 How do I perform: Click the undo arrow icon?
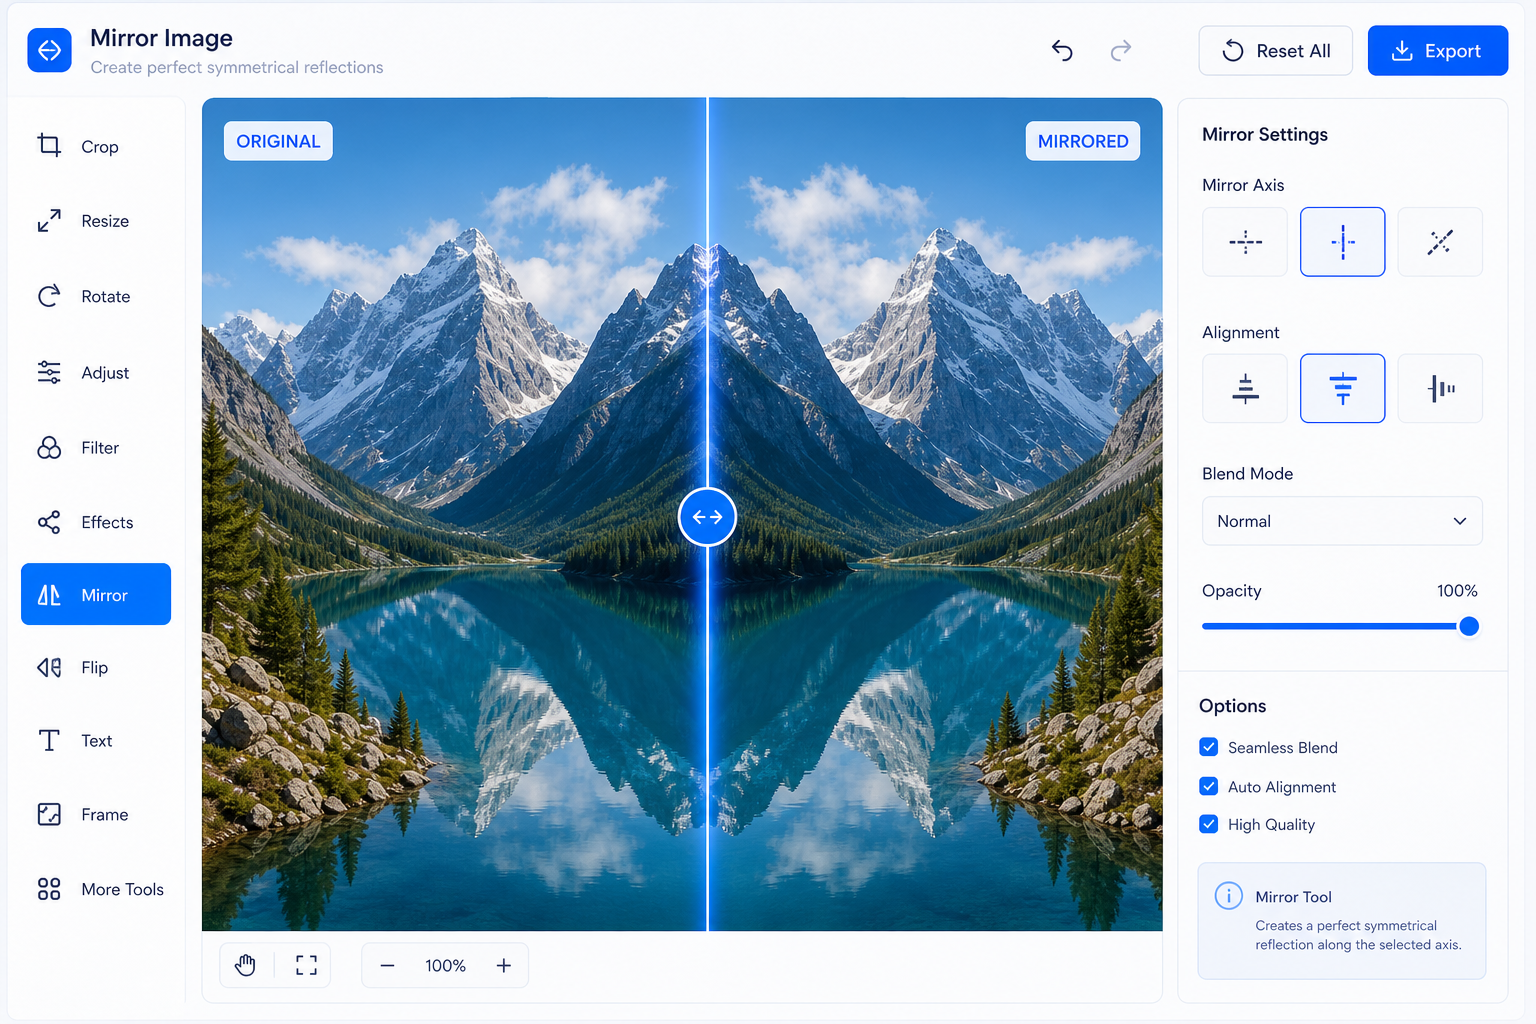1062,51
